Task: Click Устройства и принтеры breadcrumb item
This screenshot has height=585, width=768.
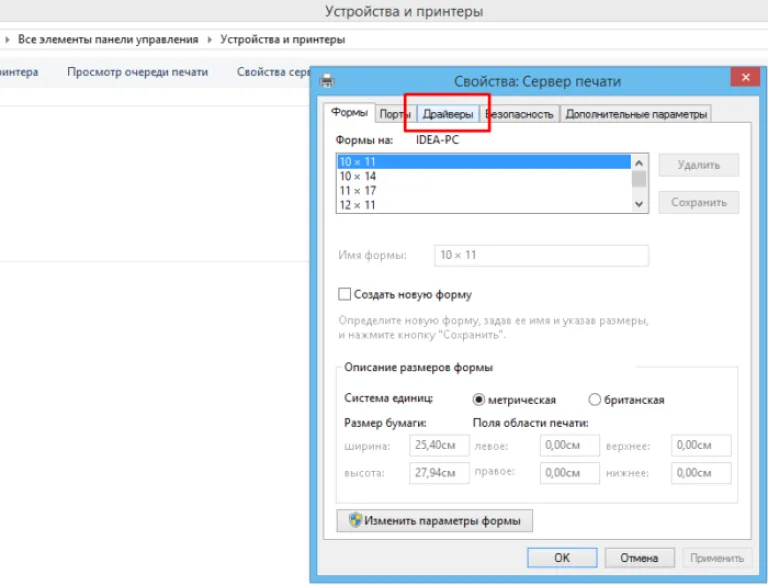Action: (283, 39)
